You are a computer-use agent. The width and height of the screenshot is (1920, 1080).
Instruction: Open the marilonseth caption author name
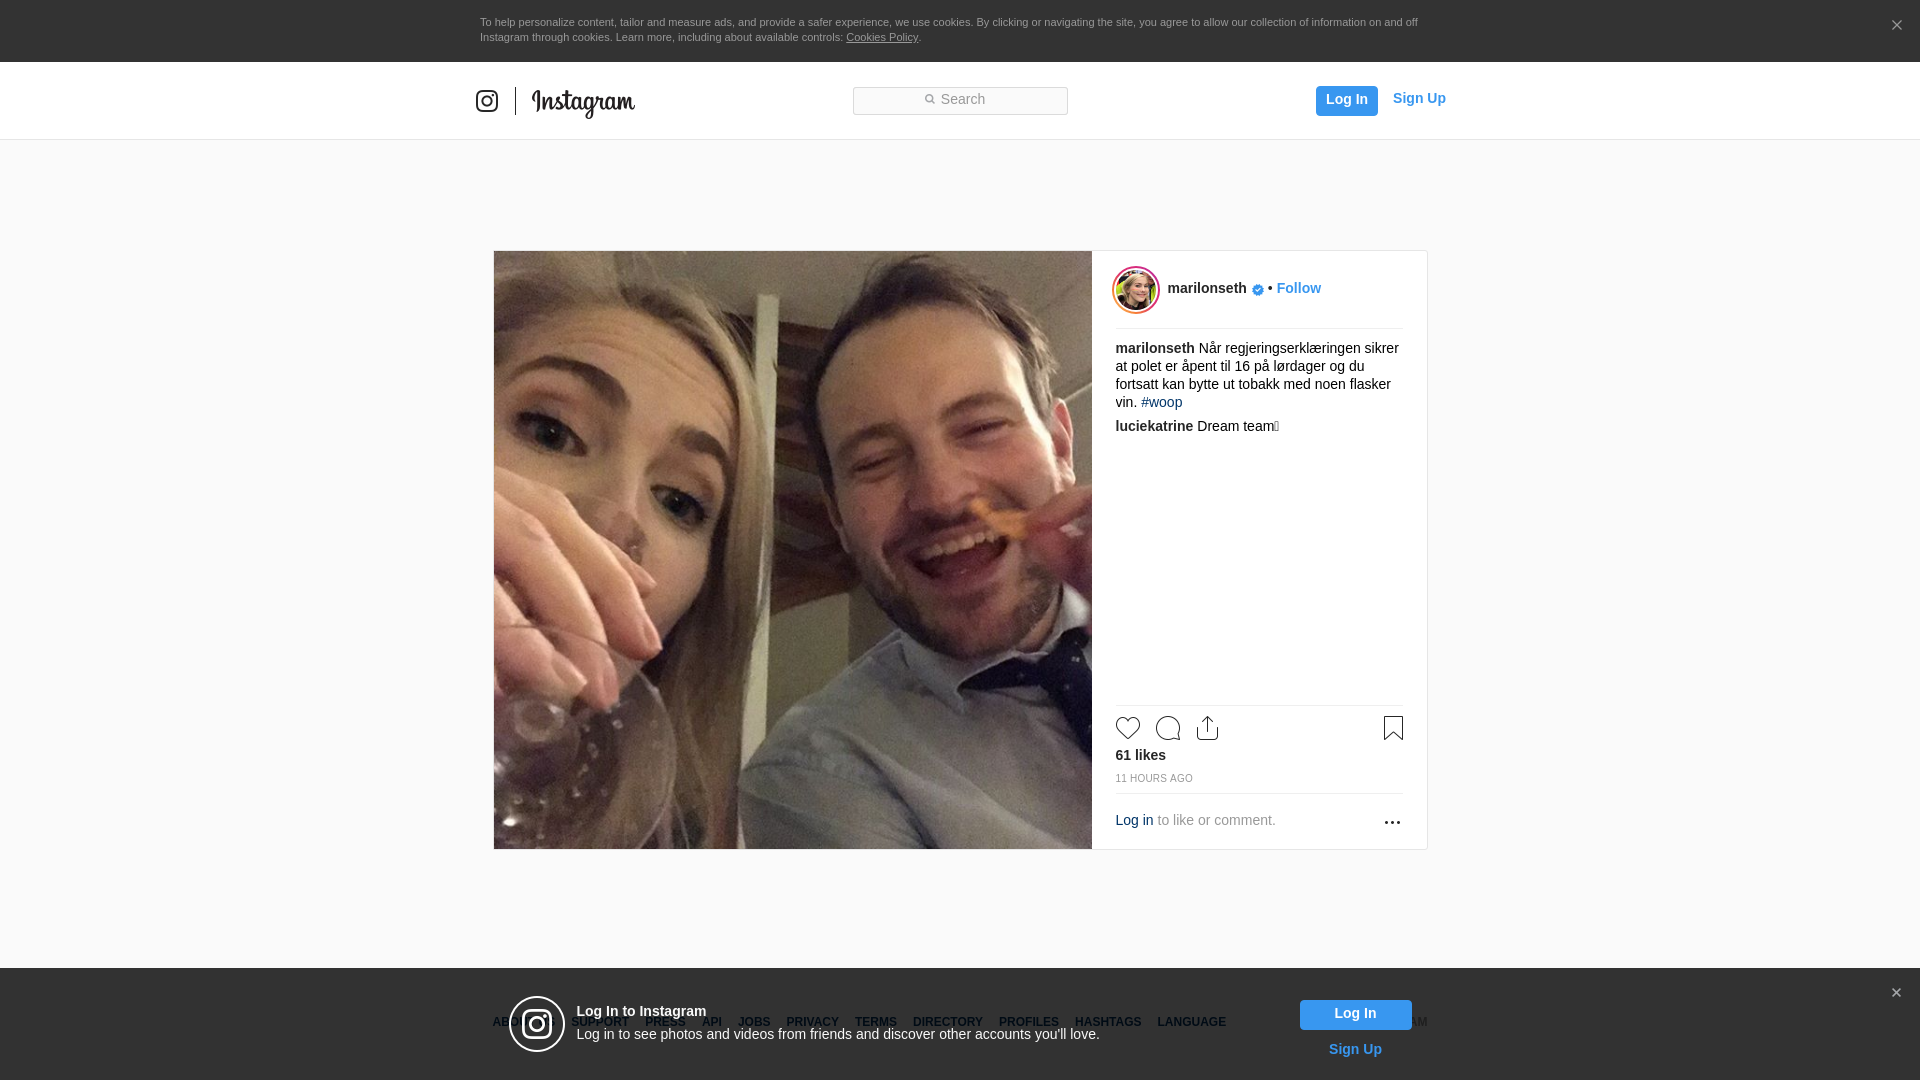tap(1155, 348)
